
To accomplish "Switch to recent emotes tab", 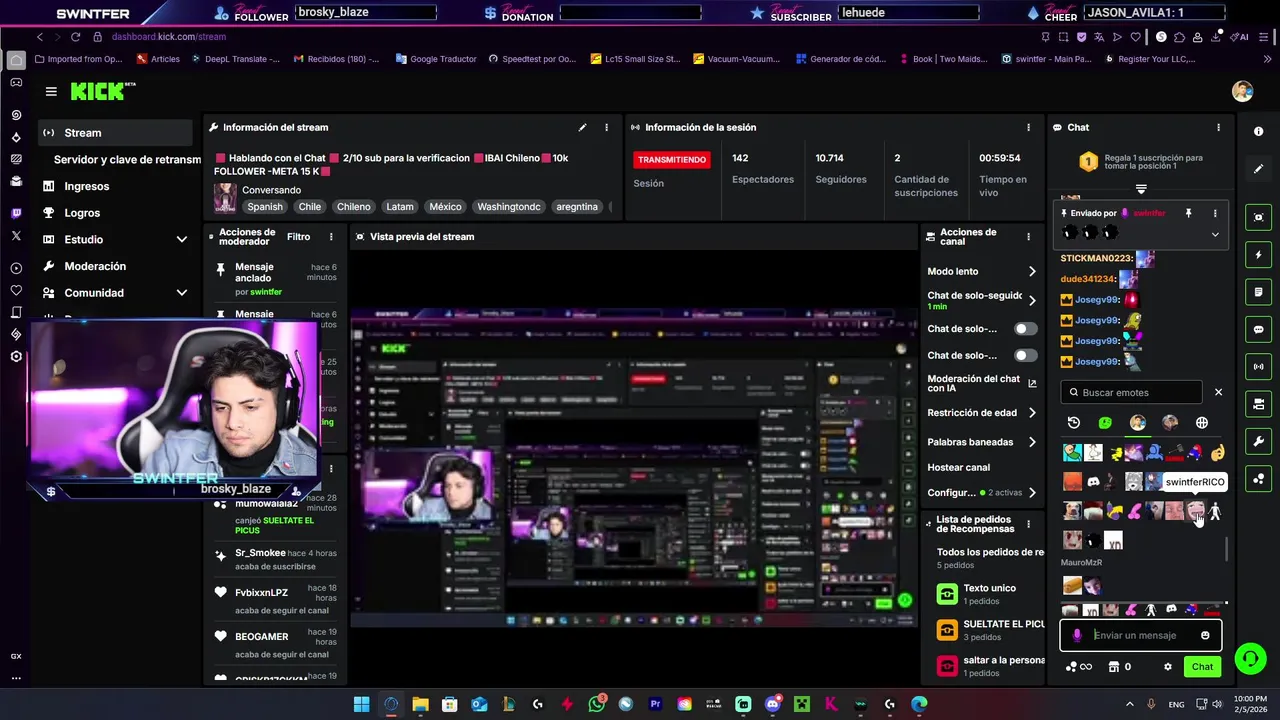I will point(1074,423).
